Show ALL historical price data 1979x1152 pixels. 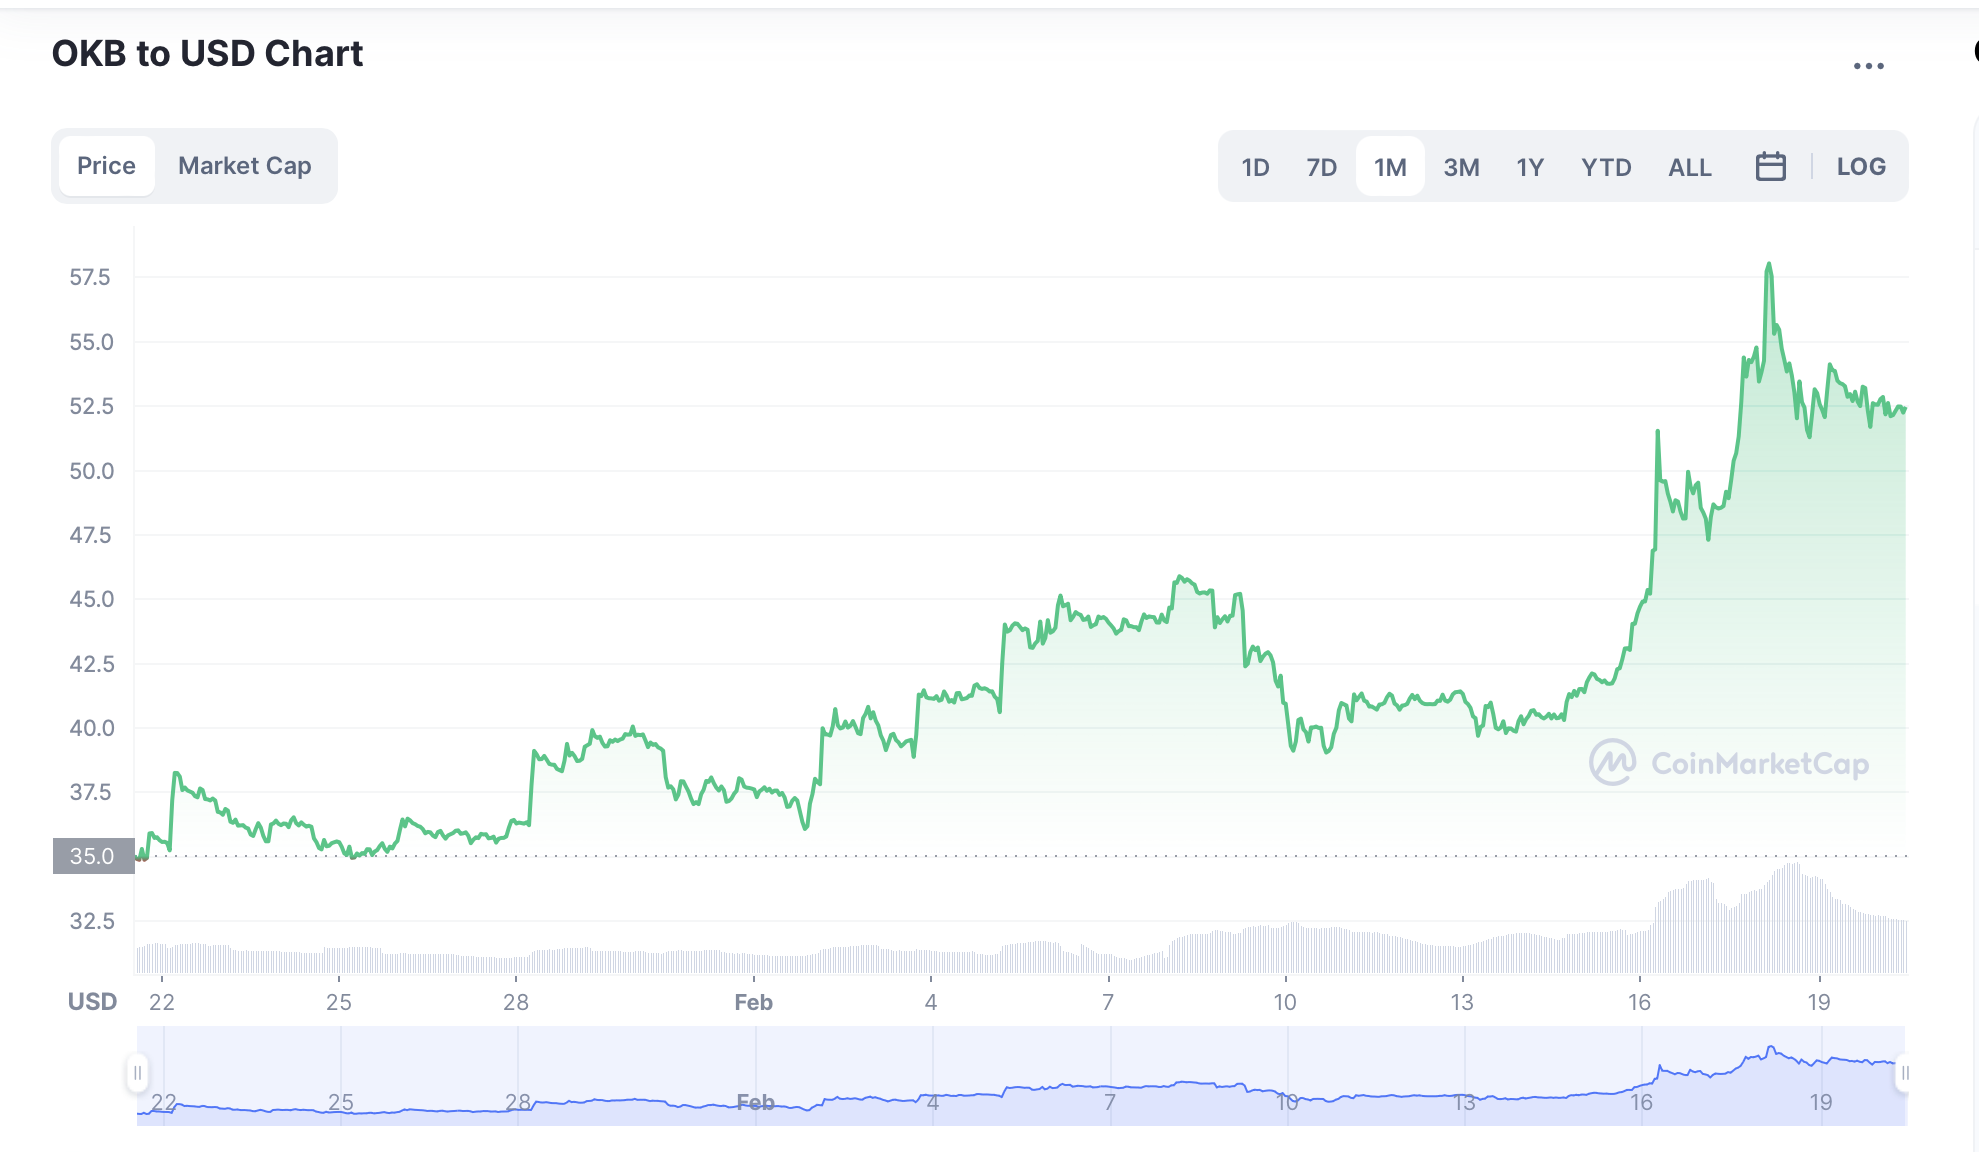(x=1689, y=167)
